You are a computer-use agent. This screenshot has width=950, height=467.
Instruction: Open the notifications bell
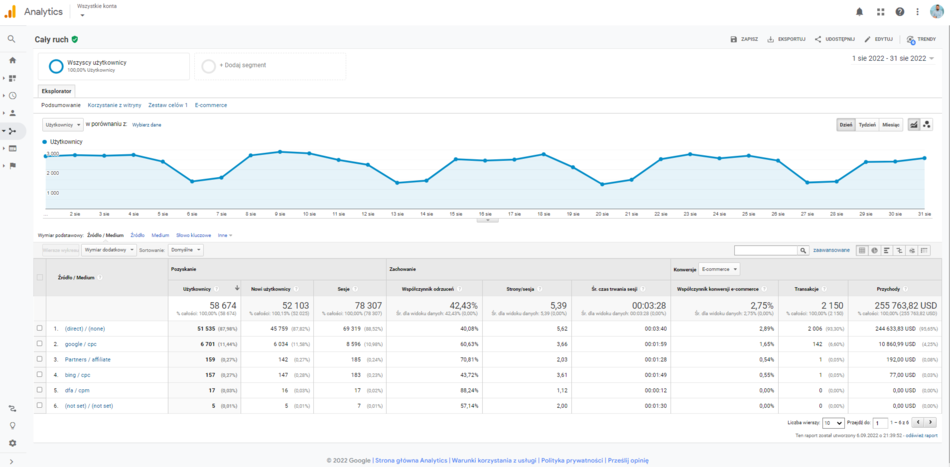click(x=859, y=12)
